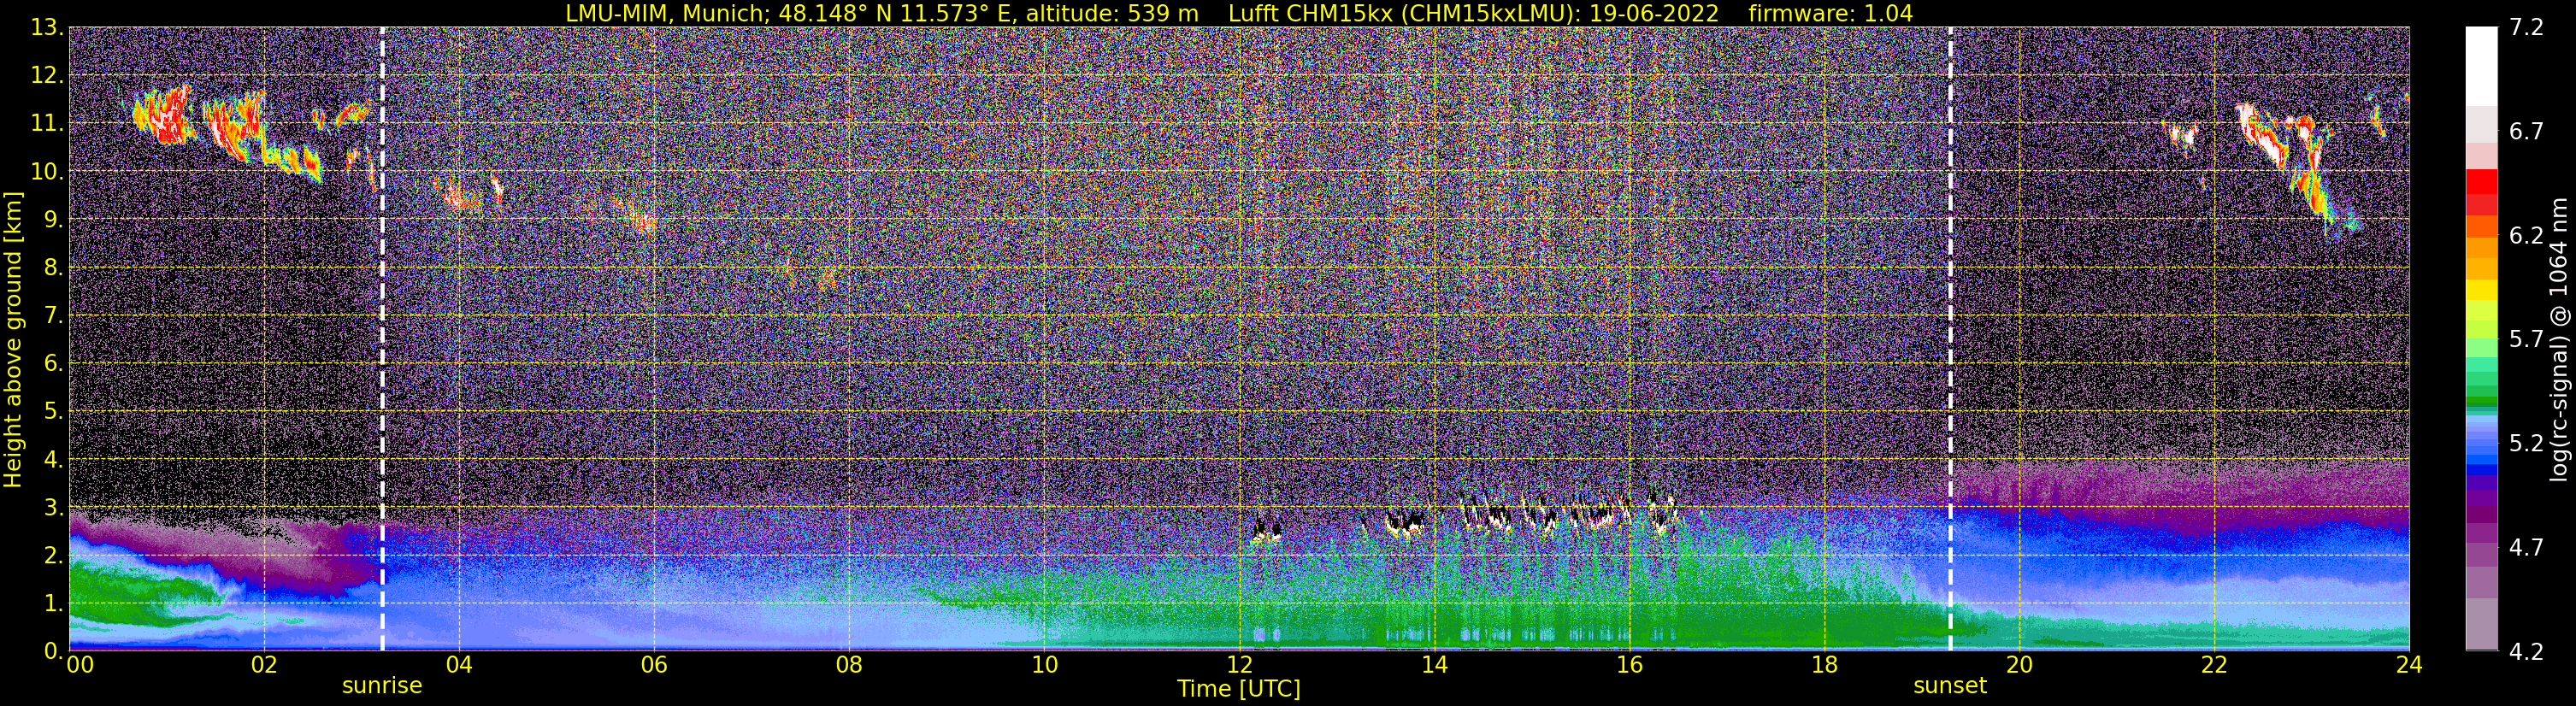Click the y-axis tick label 9.
2576x706 pixels.
click(54, 220)
